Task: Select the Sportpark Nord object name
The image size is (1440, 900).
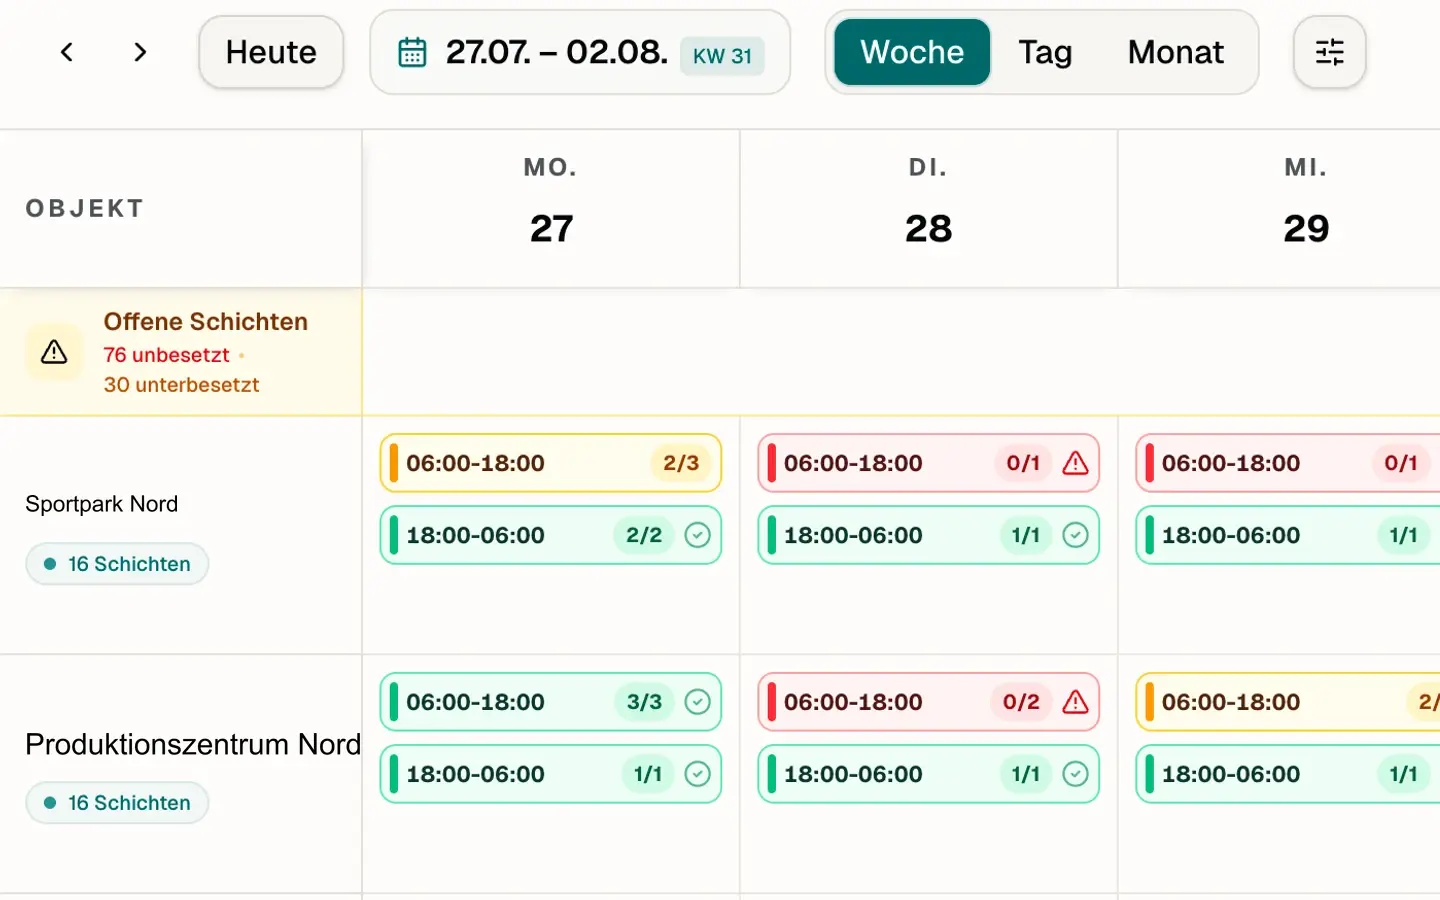Action: tap(102, 504)
